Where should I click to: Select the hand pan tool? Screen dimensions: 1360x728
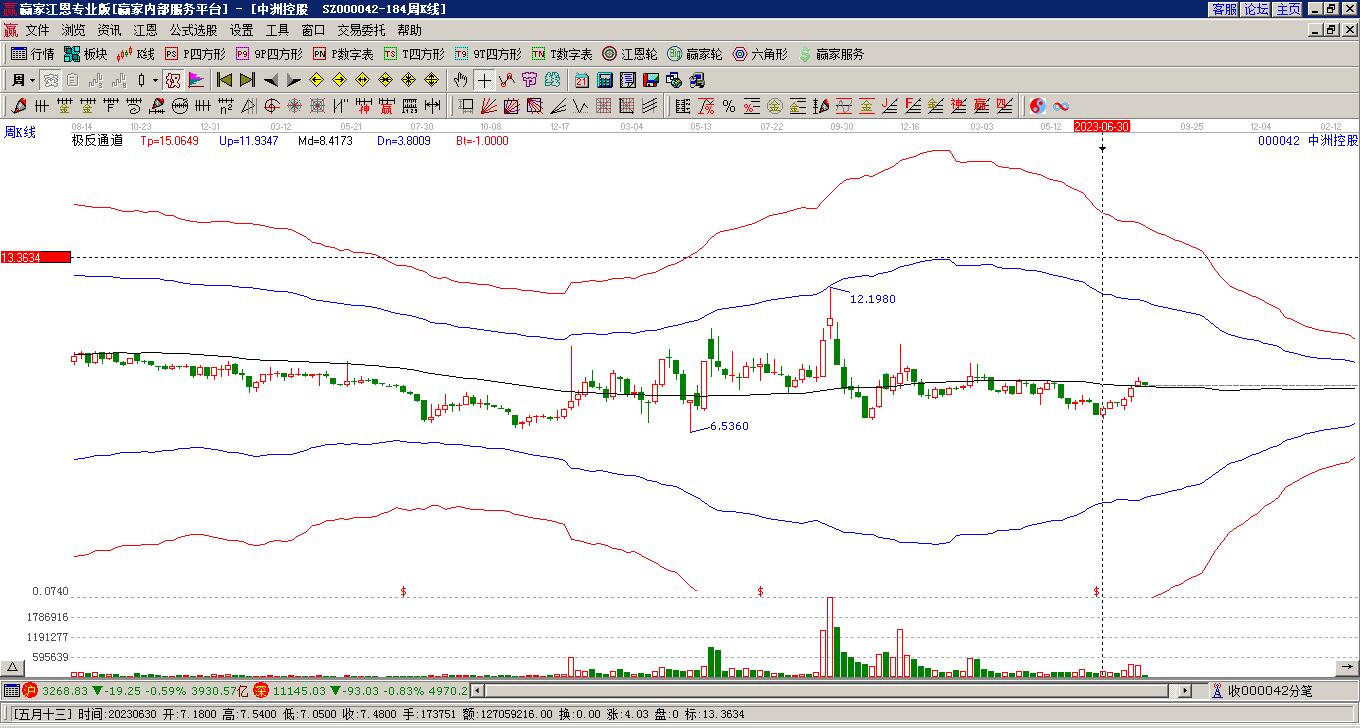click(x=460, y=80)
